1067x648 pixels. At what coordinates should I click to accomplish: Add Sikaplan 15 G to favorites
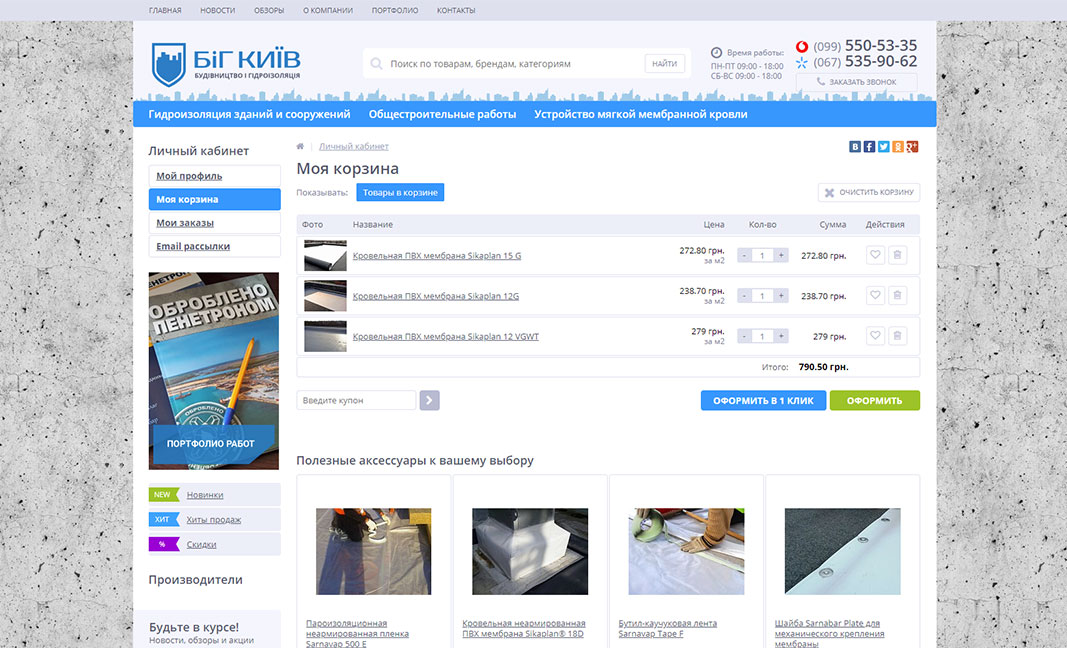point(875,255)
